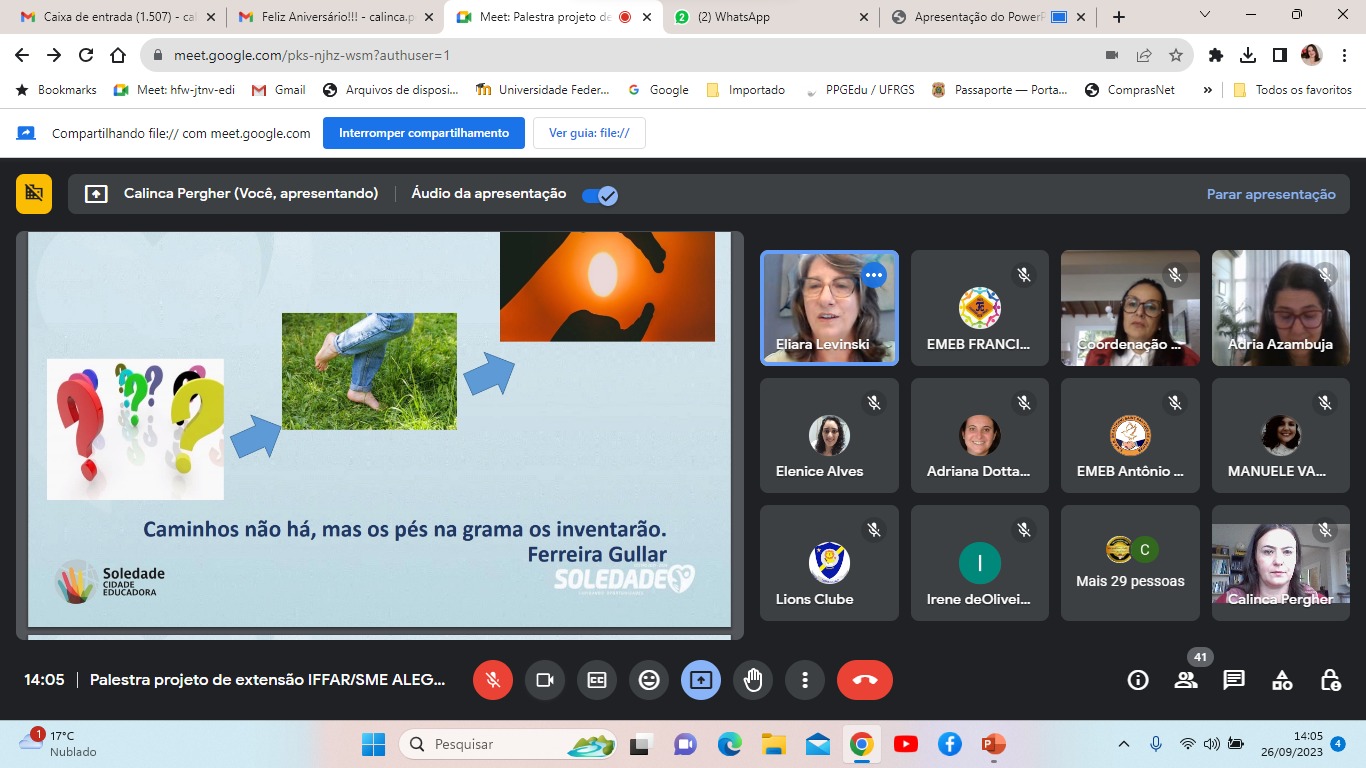This screenshot has width=1366, height=768.
Task: Open more options three-dot menu
Action: coord(805,680)
